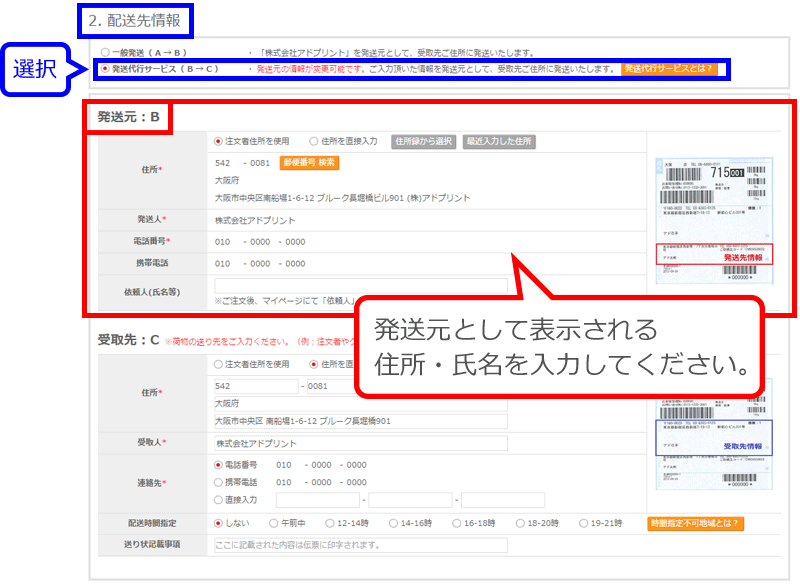Select delivery time 18-20時 option

(x=520, y=523)
